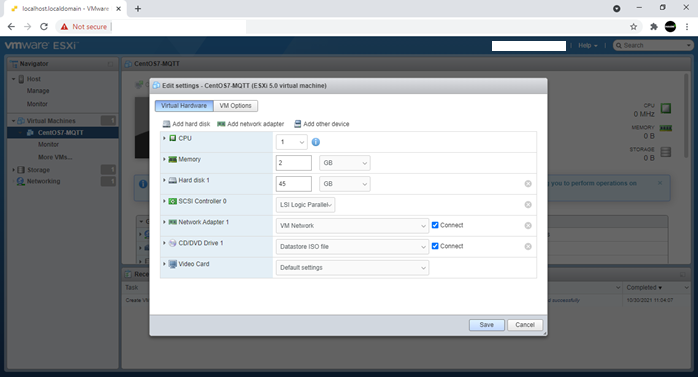Click the Memory size input field
This screenshot has height=377, width=698.
pos(293,163)
